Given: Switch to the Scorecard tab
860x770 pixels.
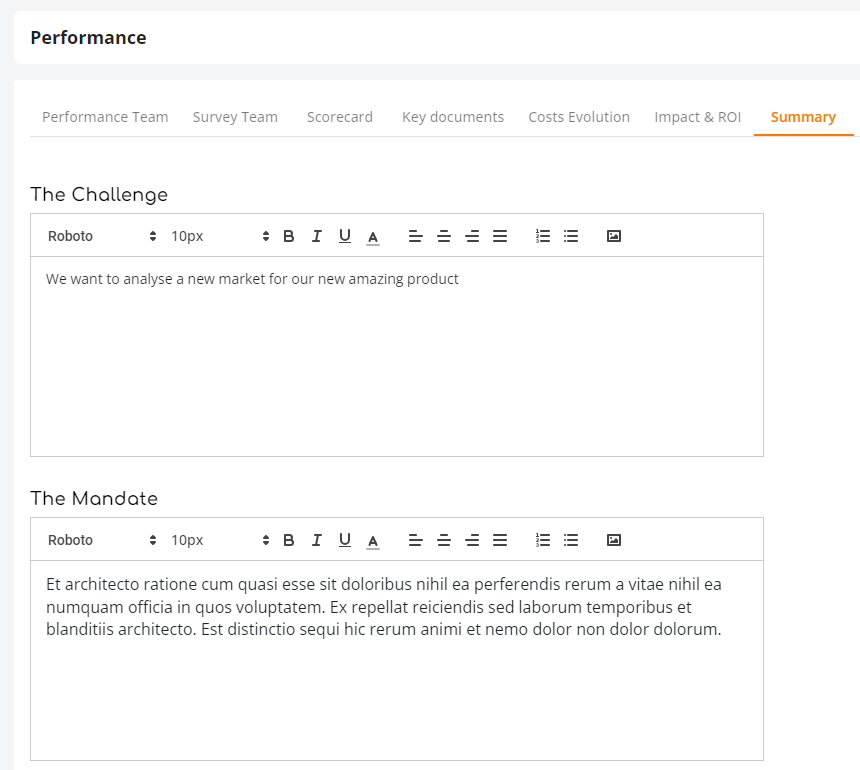Looking at the screenshot, I should 340,117.
